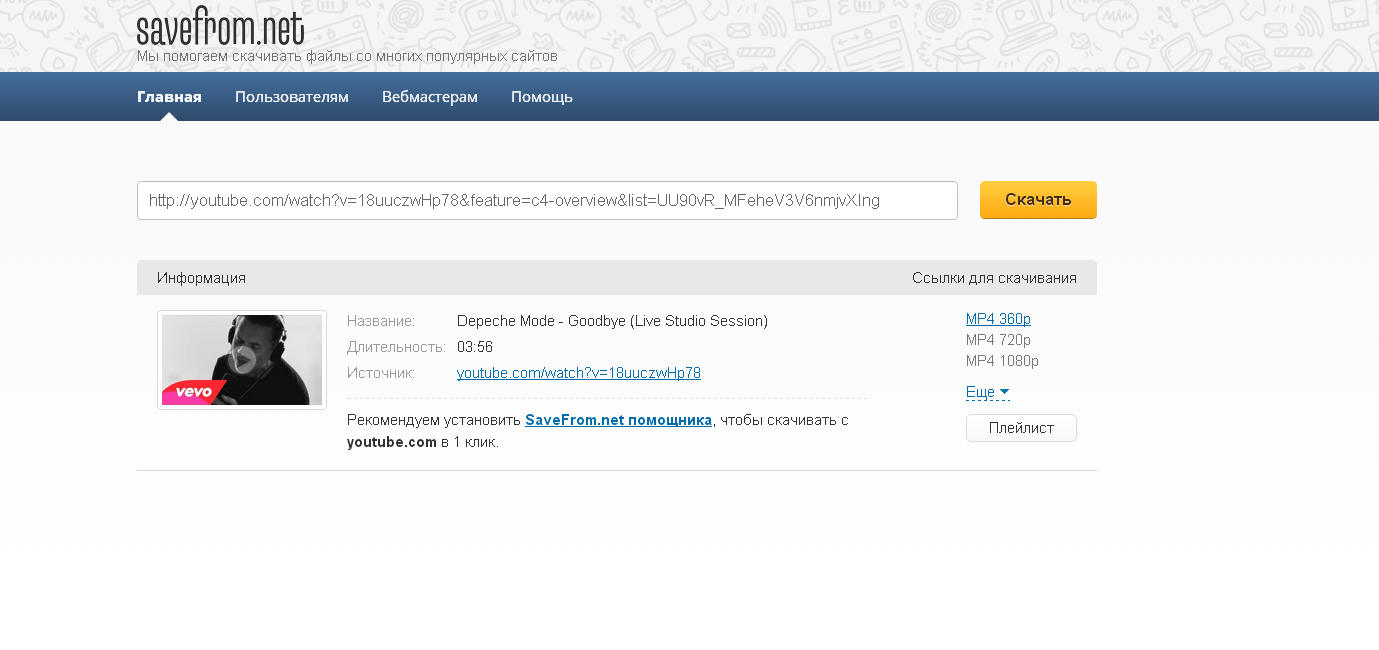Follow the SaveFrom.net помощника link

click(x=618, y=420)
